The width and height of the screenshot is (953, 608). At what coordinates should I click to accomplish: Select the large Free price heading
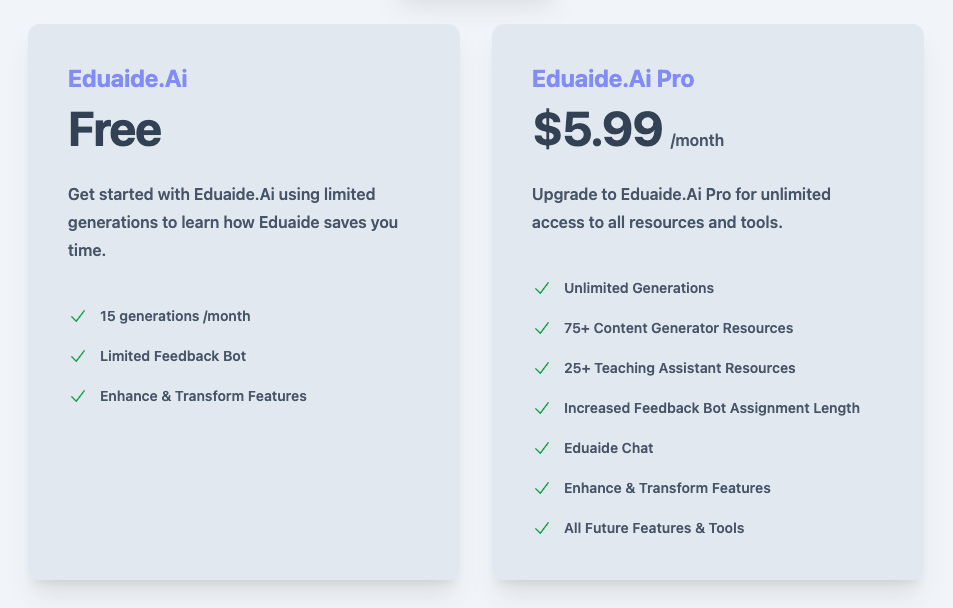pos(114,130)
